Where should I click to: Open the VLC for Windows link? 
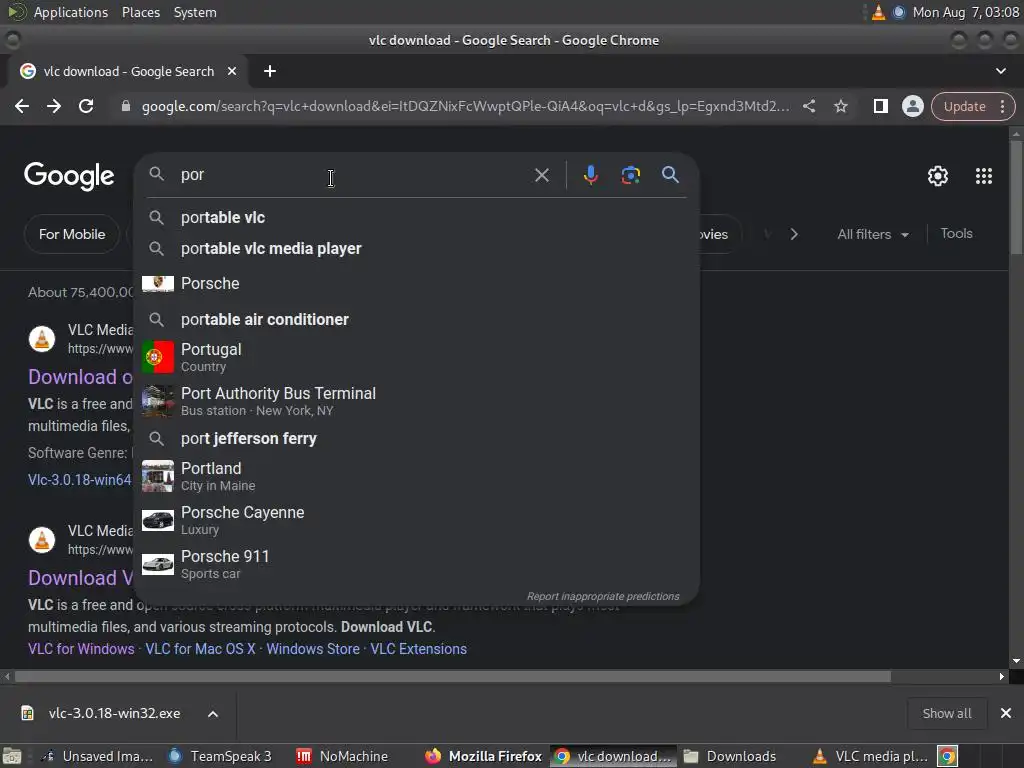pos(81,649)
